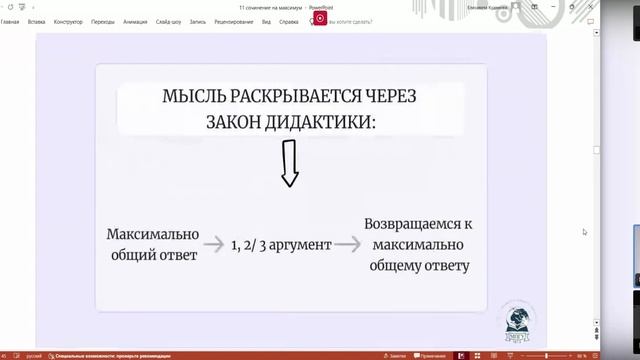Click the zoom percentage value

point(581,356)
